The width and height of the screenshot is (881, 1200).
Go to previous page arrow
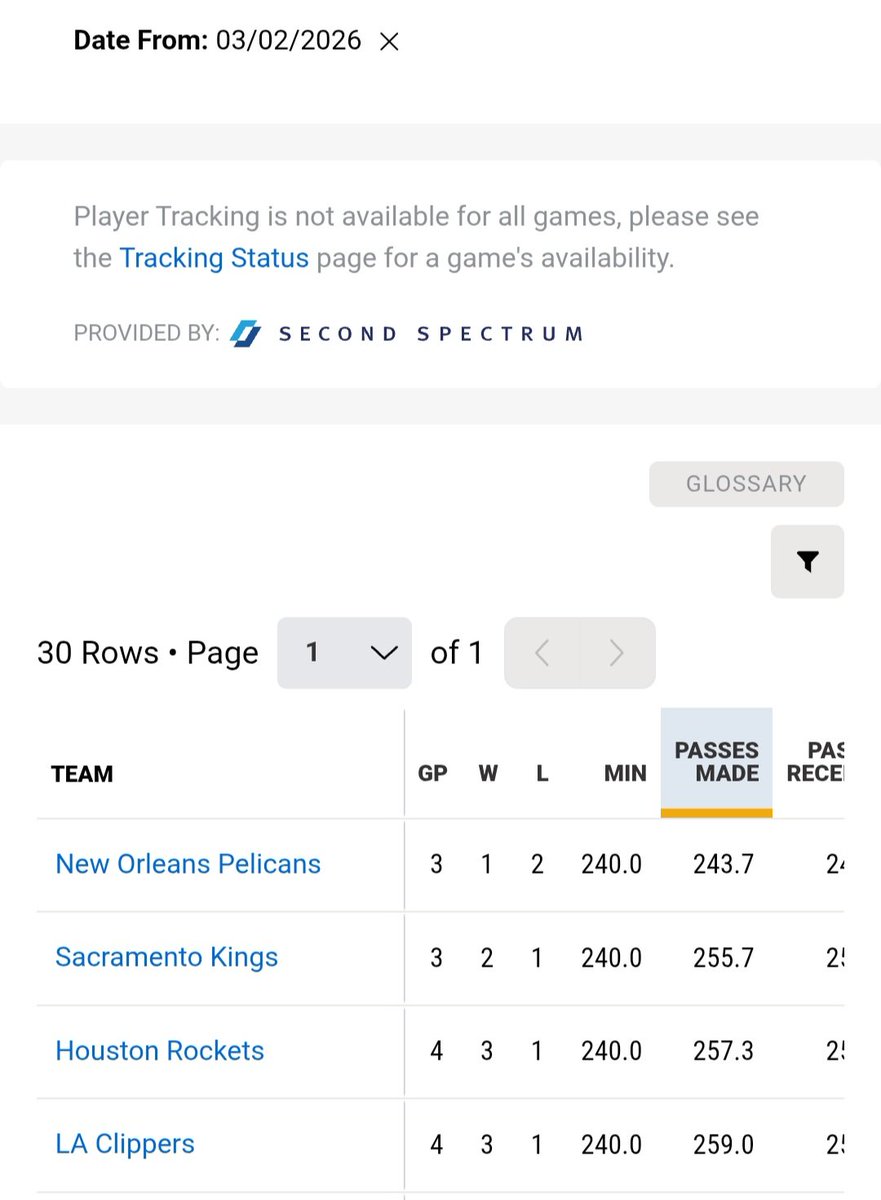pos(542,653)
